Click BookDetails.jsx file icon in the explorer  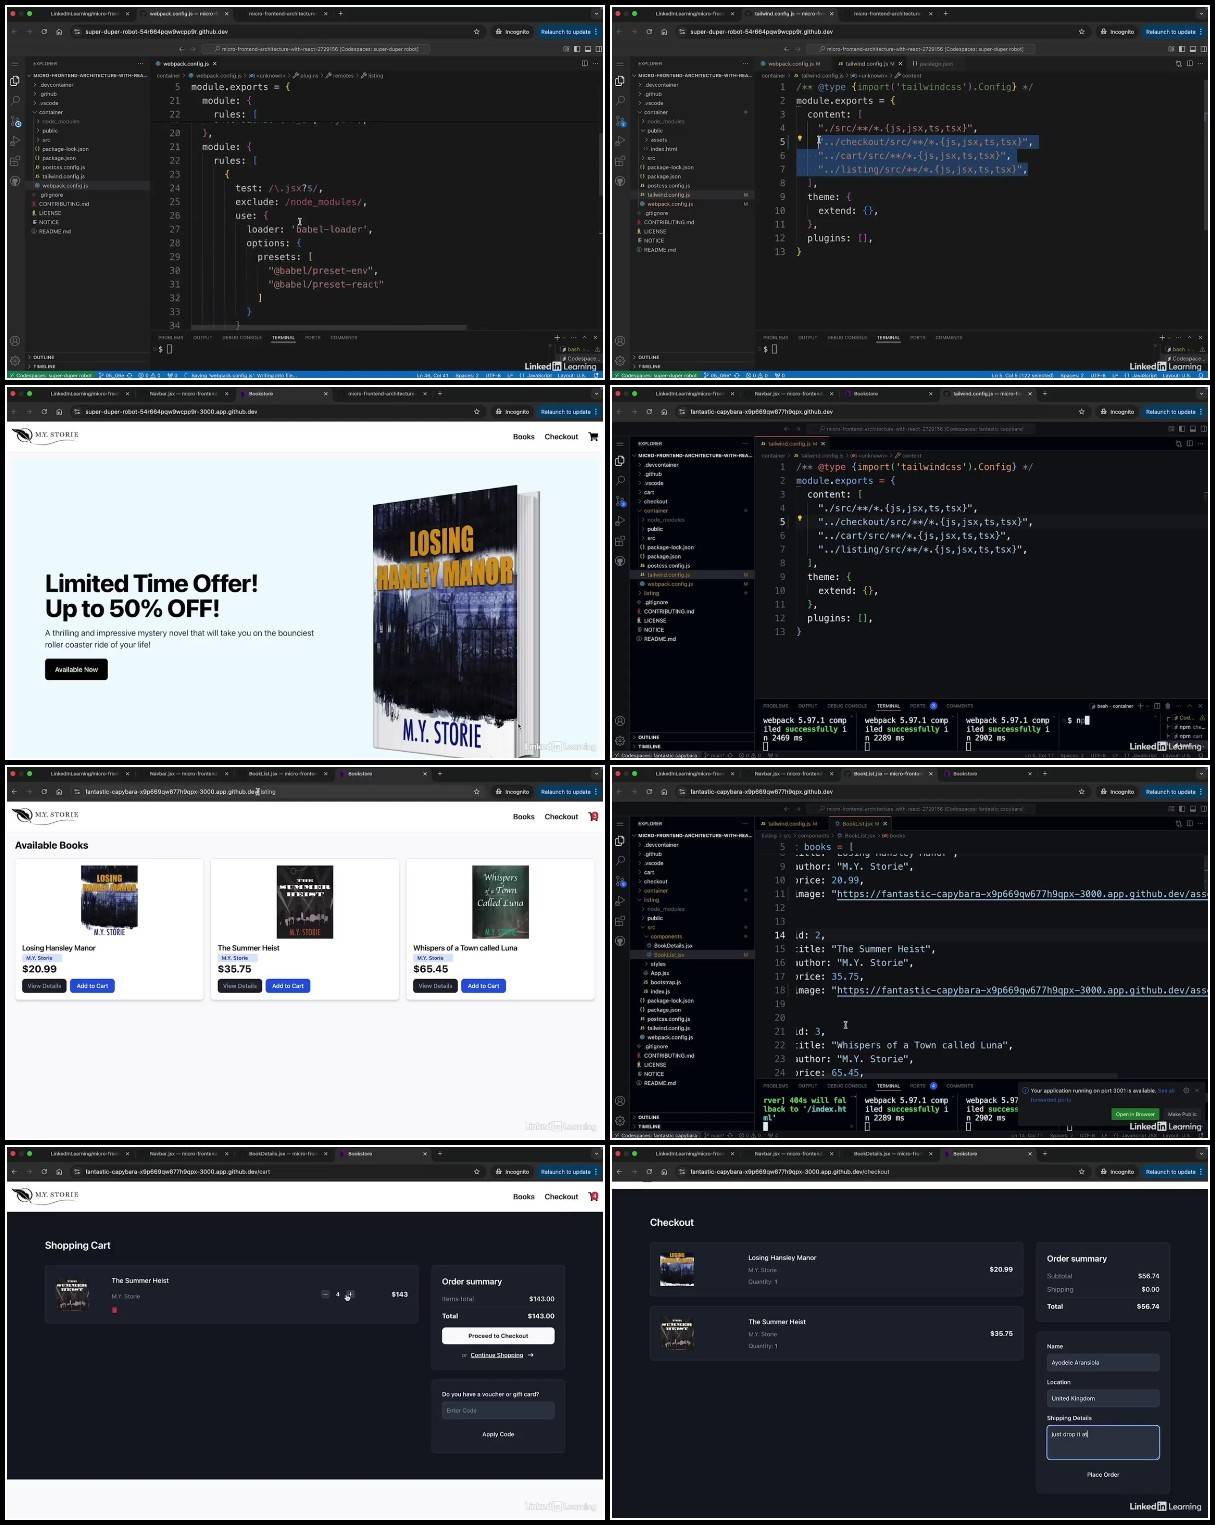(649, 945)
